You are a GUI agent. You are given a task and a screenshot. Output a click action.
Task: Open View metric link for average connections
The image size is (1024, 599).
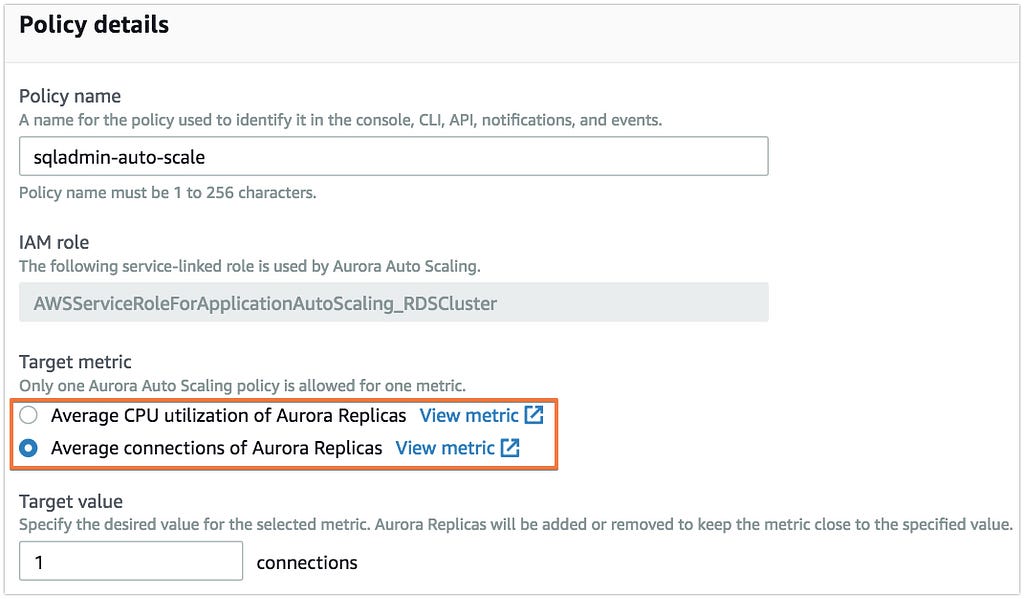click(445, 448)
